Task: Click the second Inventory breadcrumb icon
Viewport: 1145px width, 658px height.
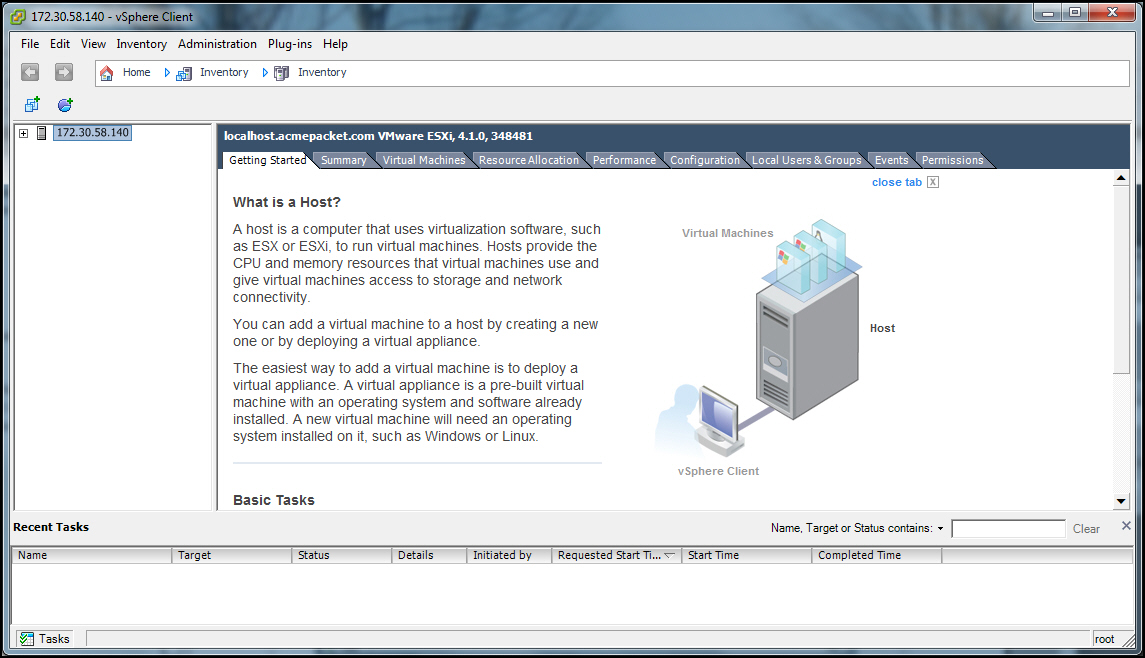Action: click(x=281, y=73)
